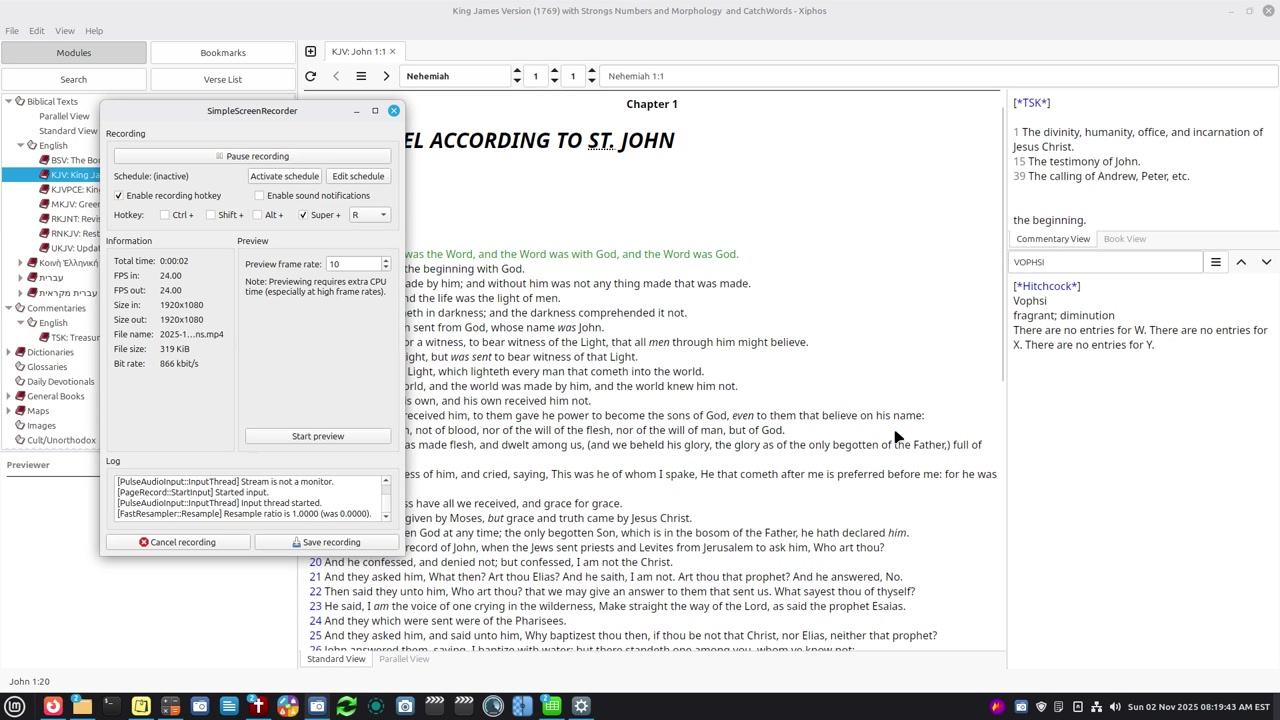The image size is (1280, 720).
Task: Click commentary panel hamburger menu icon
Action: (1215, 262)
